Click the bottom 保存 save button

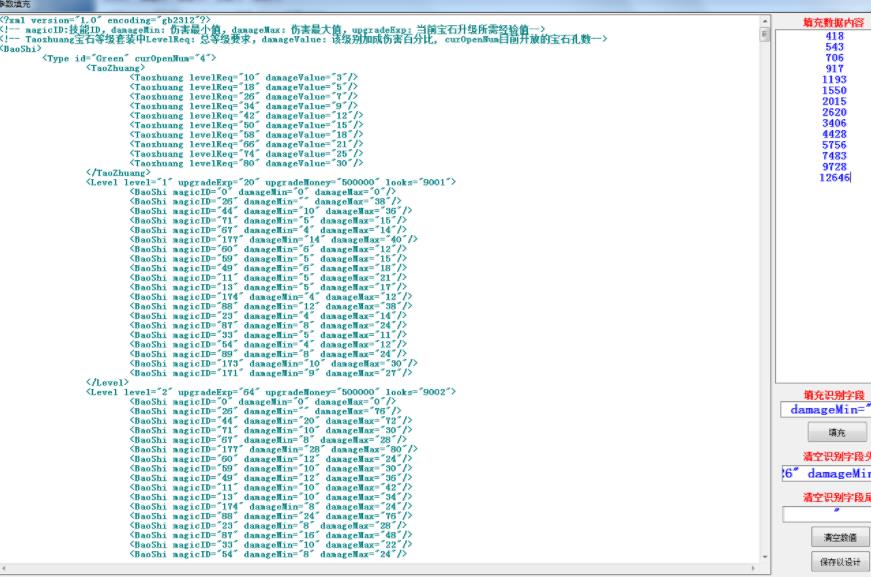[840, 562]
